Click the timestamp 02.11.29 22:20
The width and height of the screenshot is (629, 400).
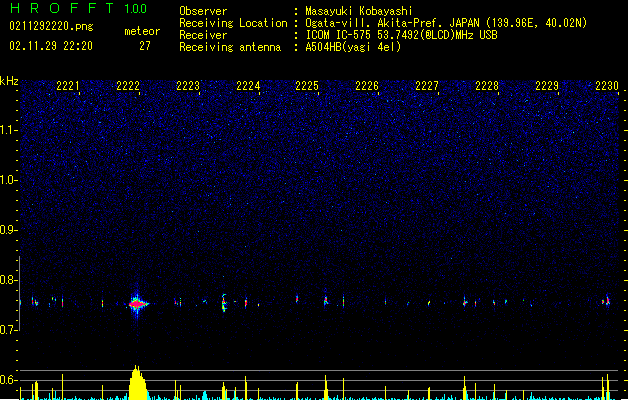(x=51, y=46)
